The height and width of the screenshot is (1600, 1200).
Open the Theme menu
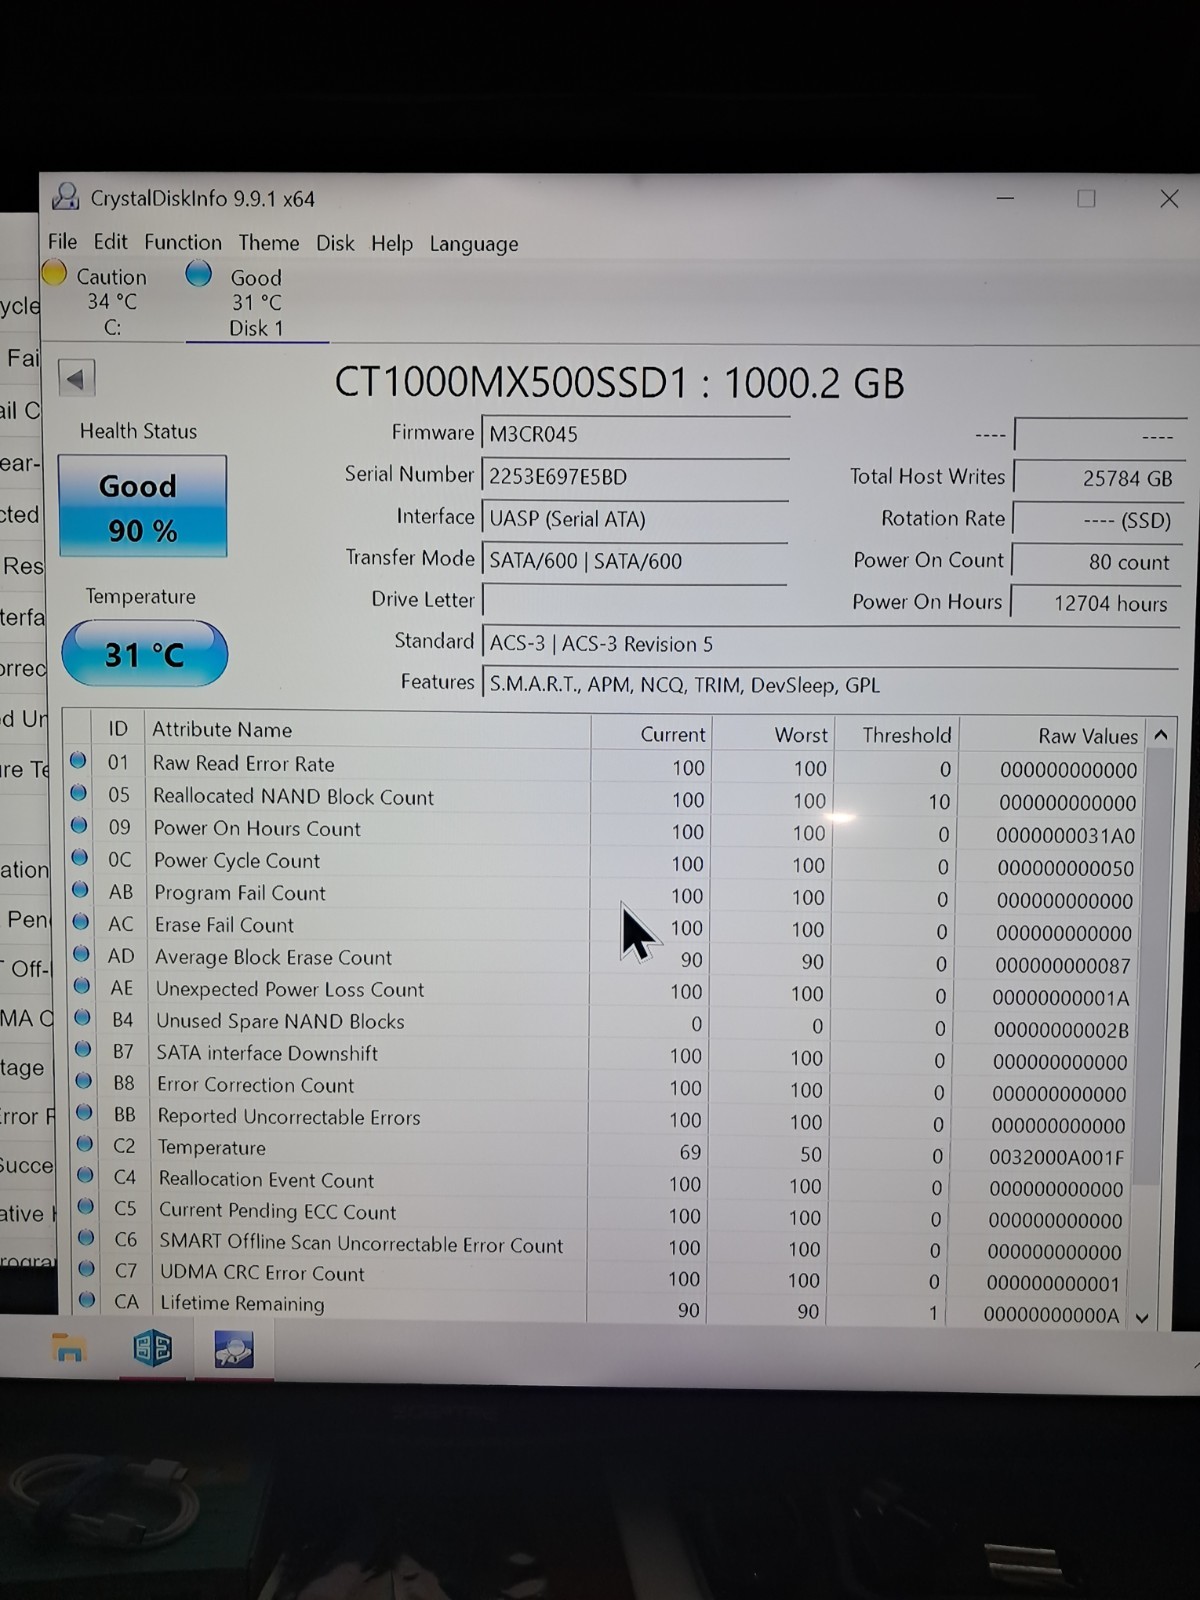click(268, 243)
